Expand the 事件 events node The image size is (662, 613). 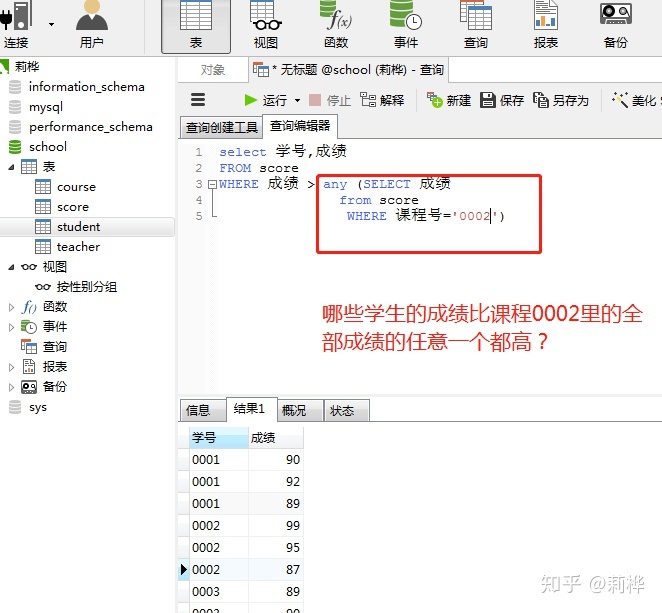[x=11, y=327]
